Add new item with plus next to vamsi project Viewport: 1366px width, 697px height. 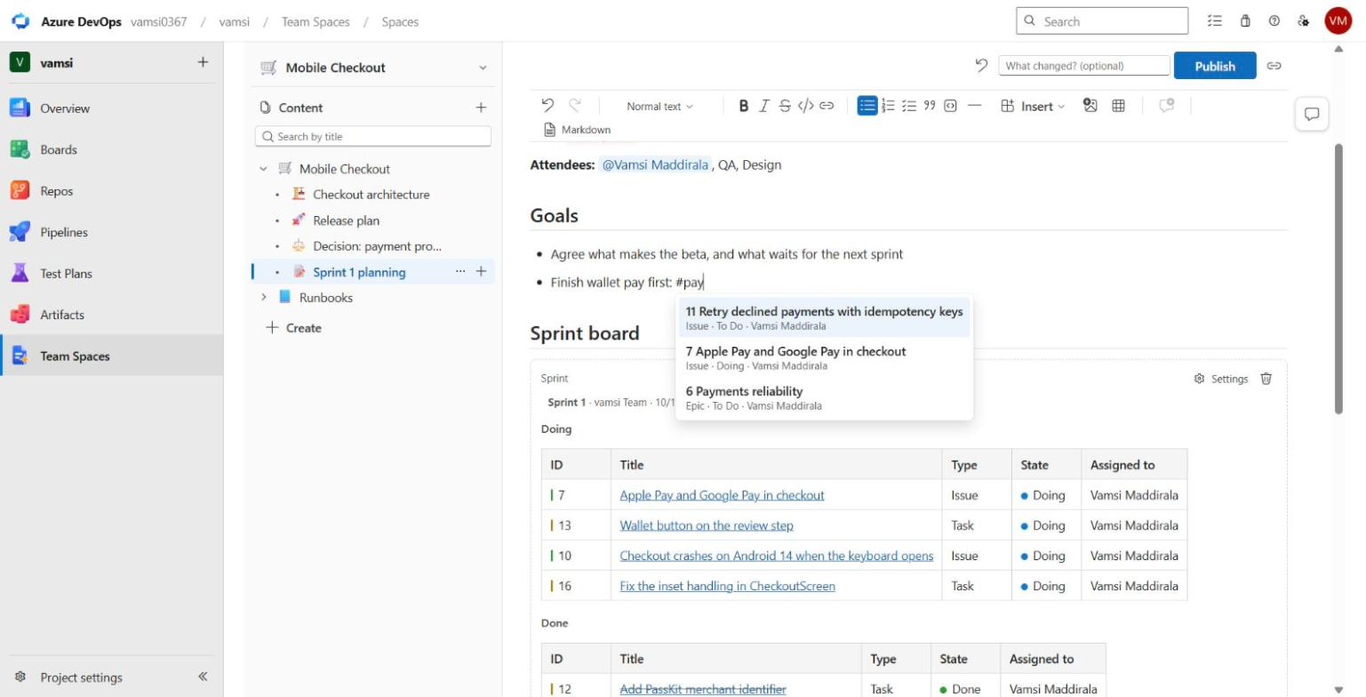pyautogui.click(x=203, y=62)
